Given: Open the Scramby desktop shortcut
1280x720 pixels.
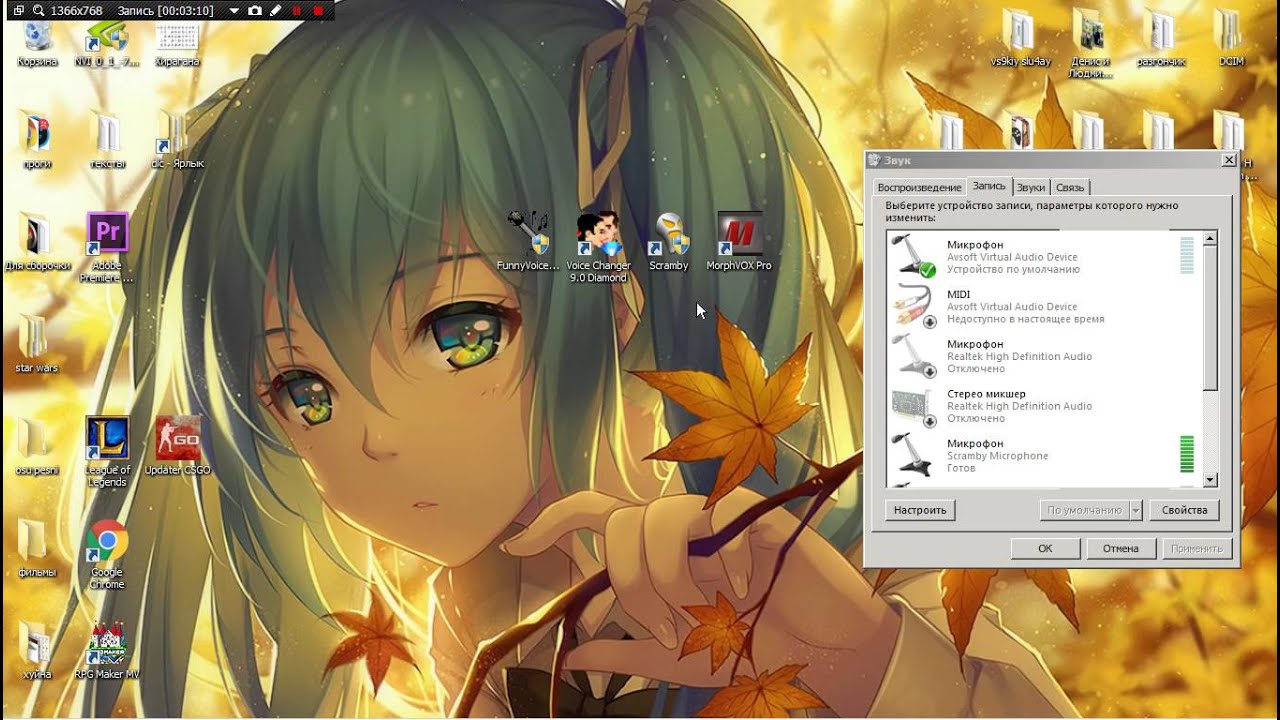Looking at the screenshot, I should (669, 240).
